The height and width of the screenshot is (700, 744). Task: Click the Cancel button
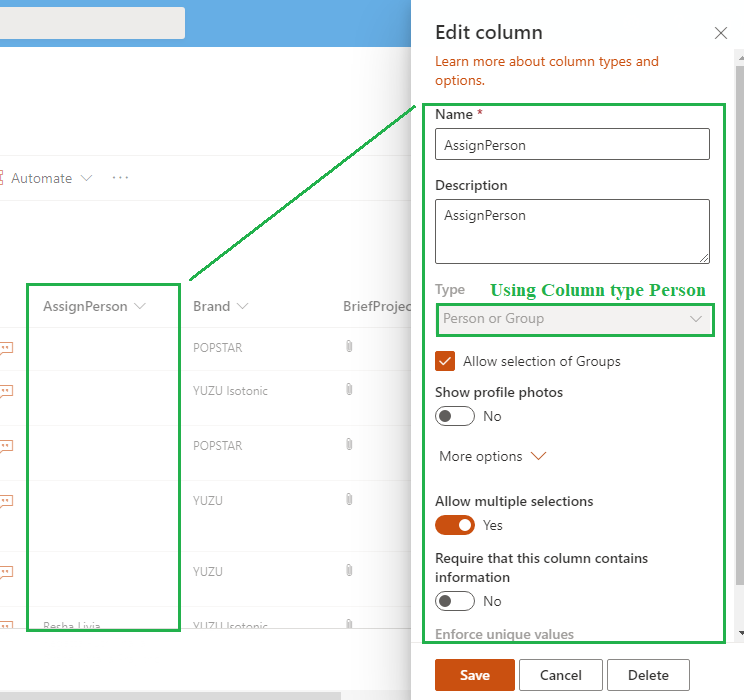click(x=560, y=675)
